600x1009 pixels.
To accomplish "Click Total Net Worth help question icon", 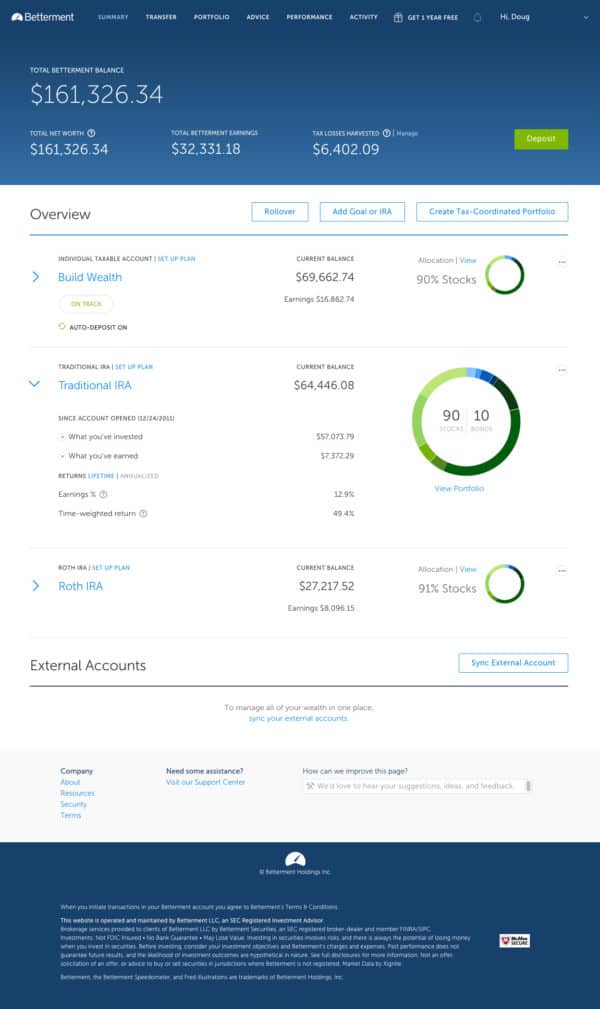I will click(x=91, y=133).
